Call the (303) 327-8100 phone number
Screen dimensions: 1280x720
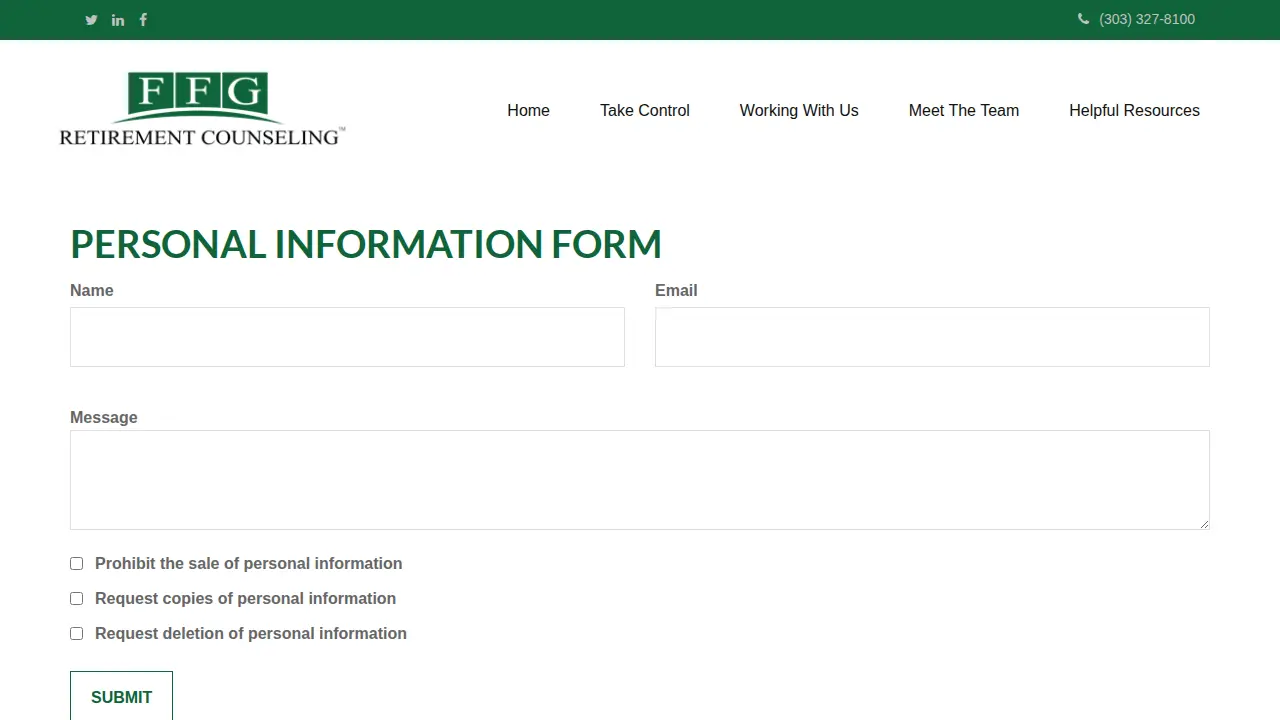coord(1147,19)
